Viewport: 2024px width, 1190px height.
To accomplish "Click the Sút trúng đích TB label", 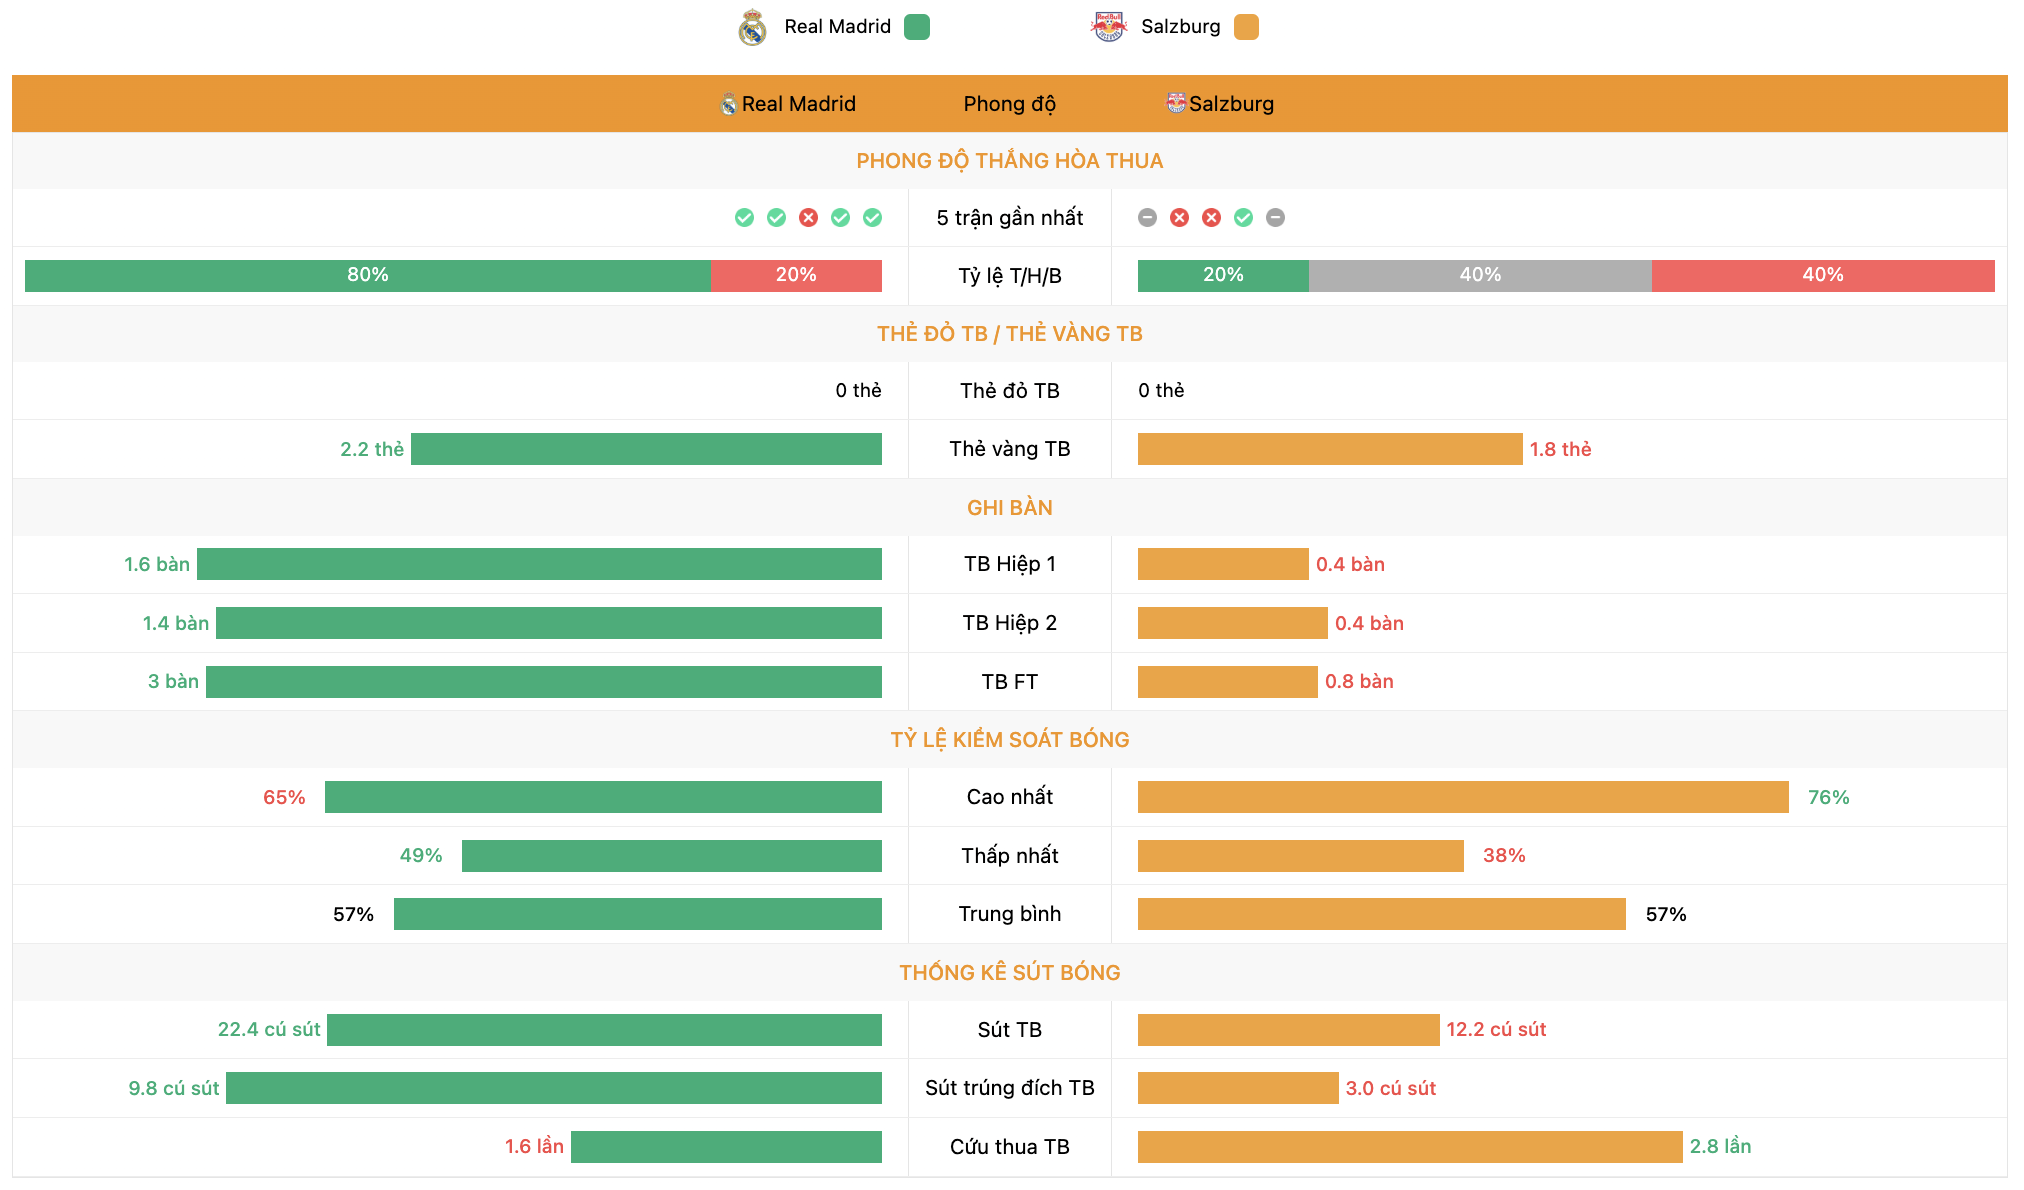I will tap(1009, 1088).
